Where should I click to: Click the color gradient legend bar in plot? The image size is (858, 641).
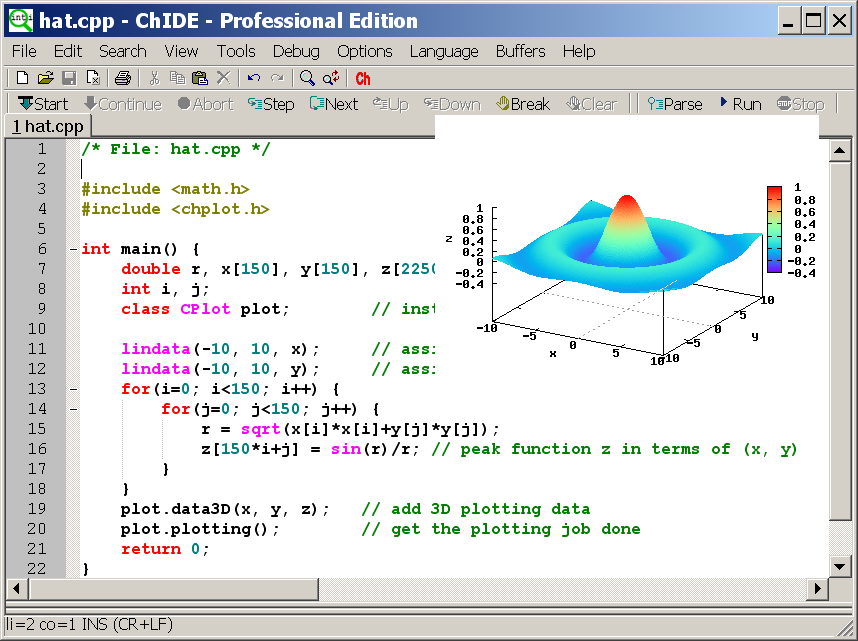click(774, 229)
